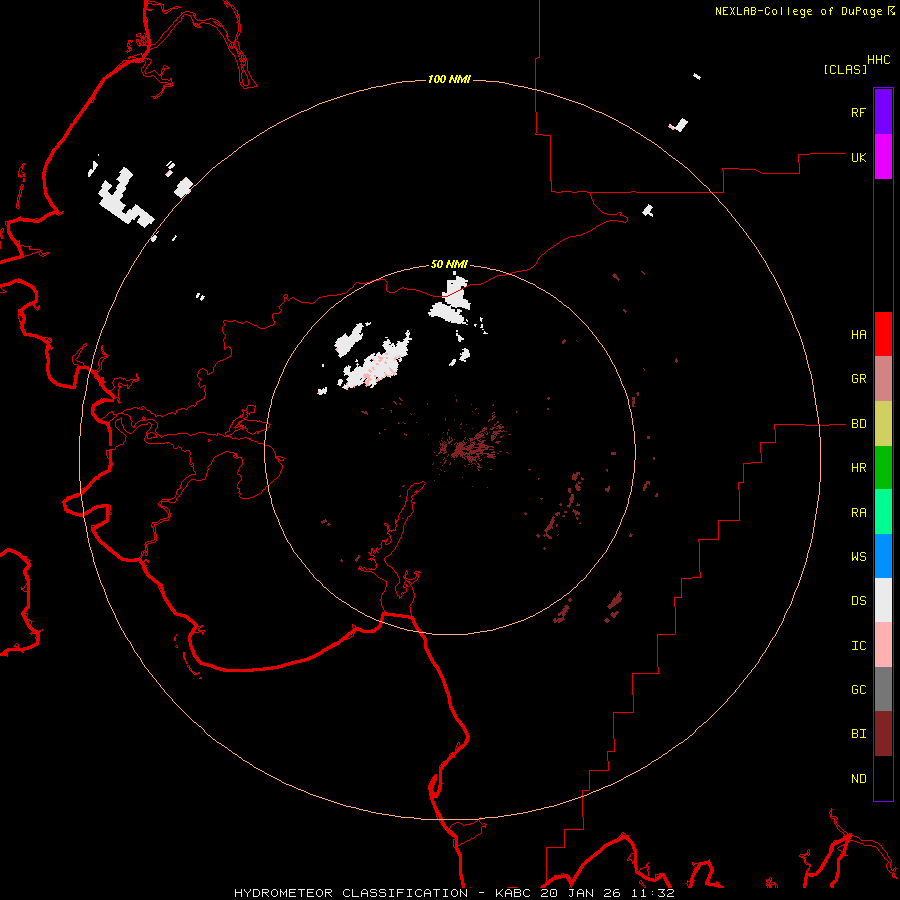Click the HR green legend swatch
The height and width of the screenshot is (900, 900).
pyautogui.click(x=883, y=468)
